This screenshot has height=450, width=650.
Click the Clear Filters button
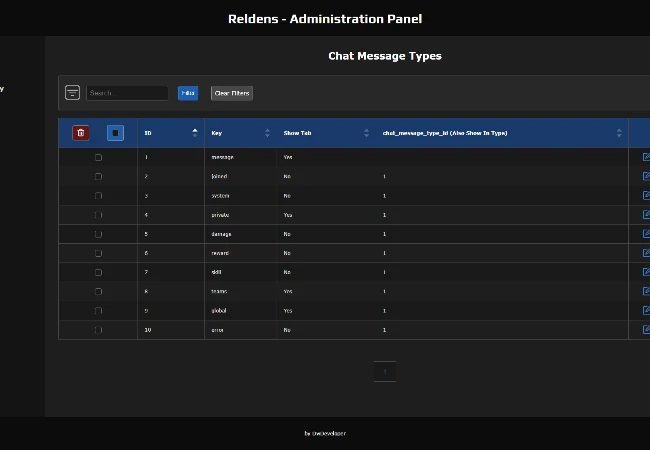(x=232, y=93)
